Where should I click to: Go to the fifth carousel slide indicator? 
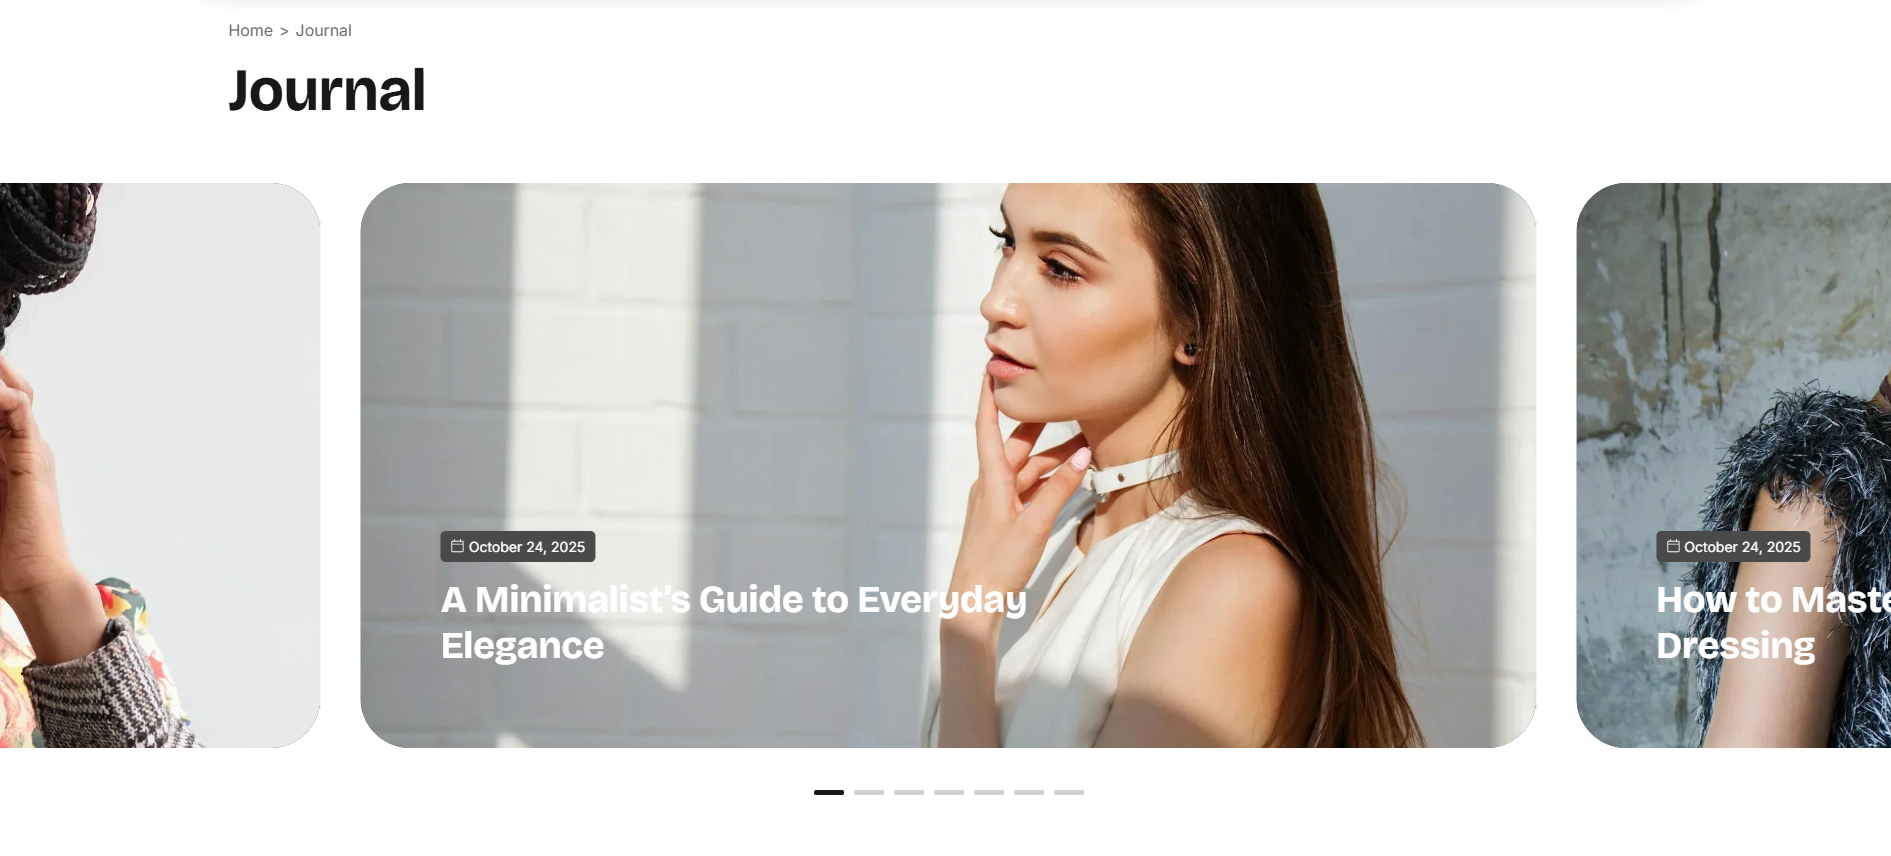coord(989,792)
